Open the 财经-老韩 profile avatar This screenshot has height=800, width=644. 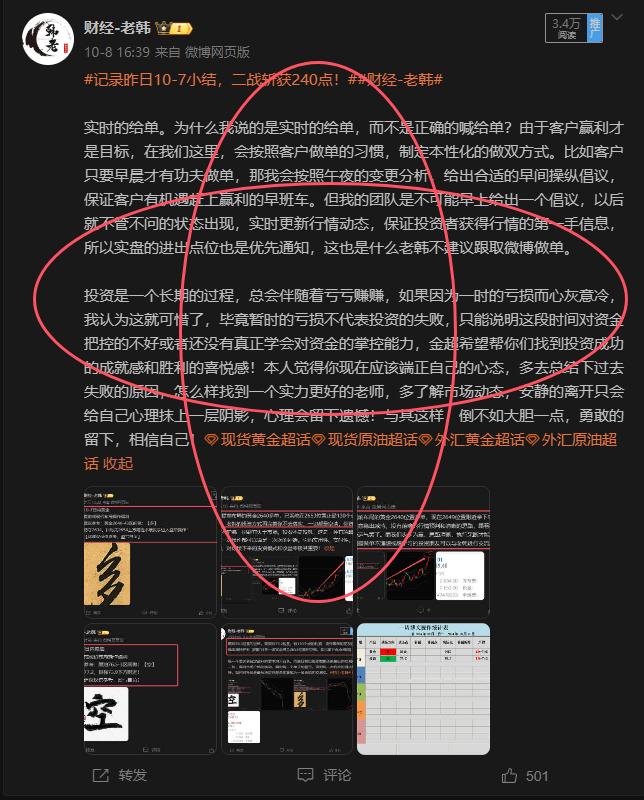(48, 39)
